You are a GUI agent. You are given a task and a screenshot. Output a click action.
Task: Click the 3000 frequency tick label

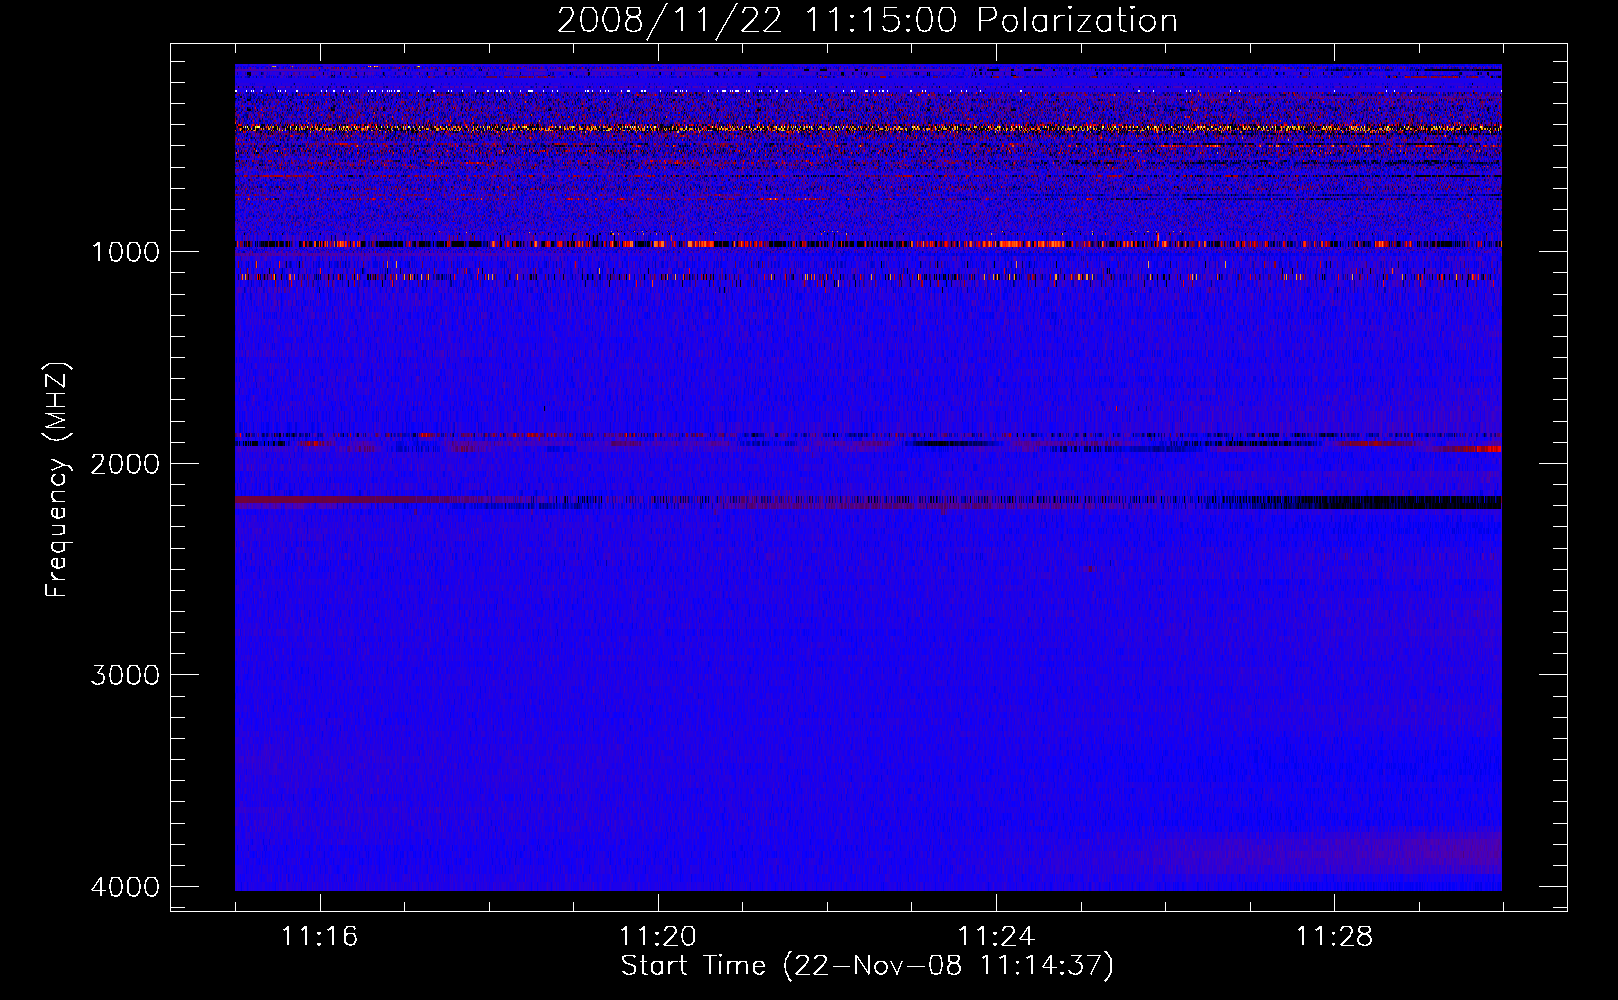pos(125,675)
